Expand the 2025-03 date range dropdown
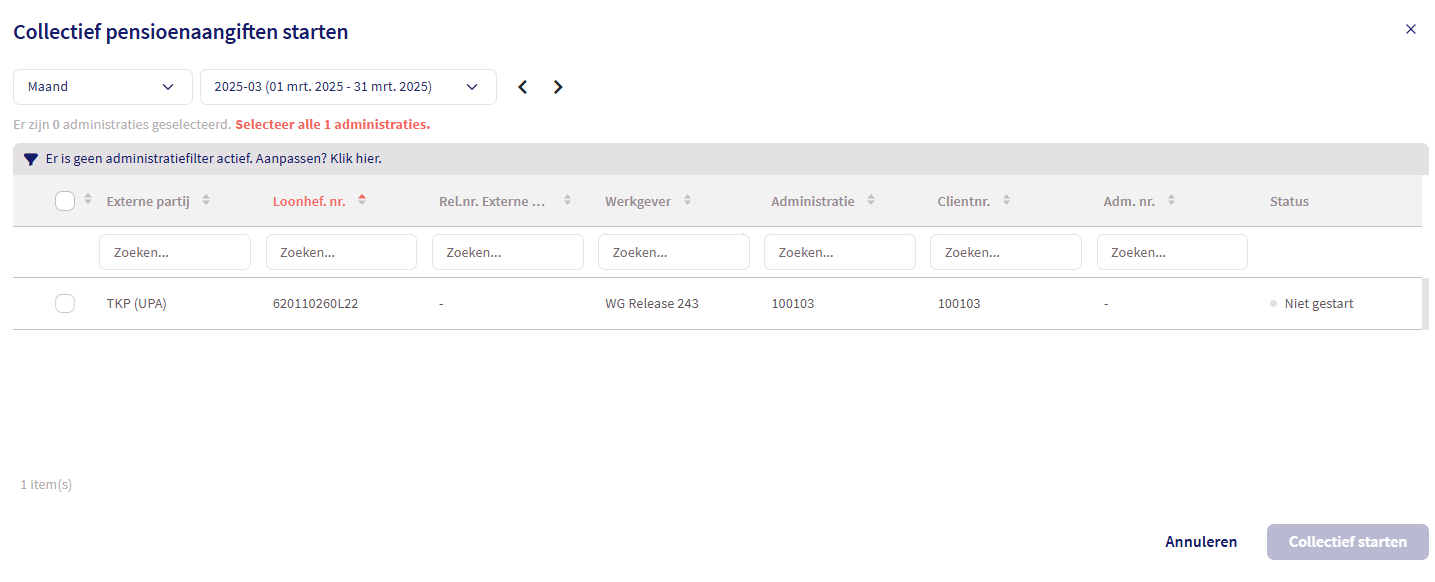 point(347,87)
